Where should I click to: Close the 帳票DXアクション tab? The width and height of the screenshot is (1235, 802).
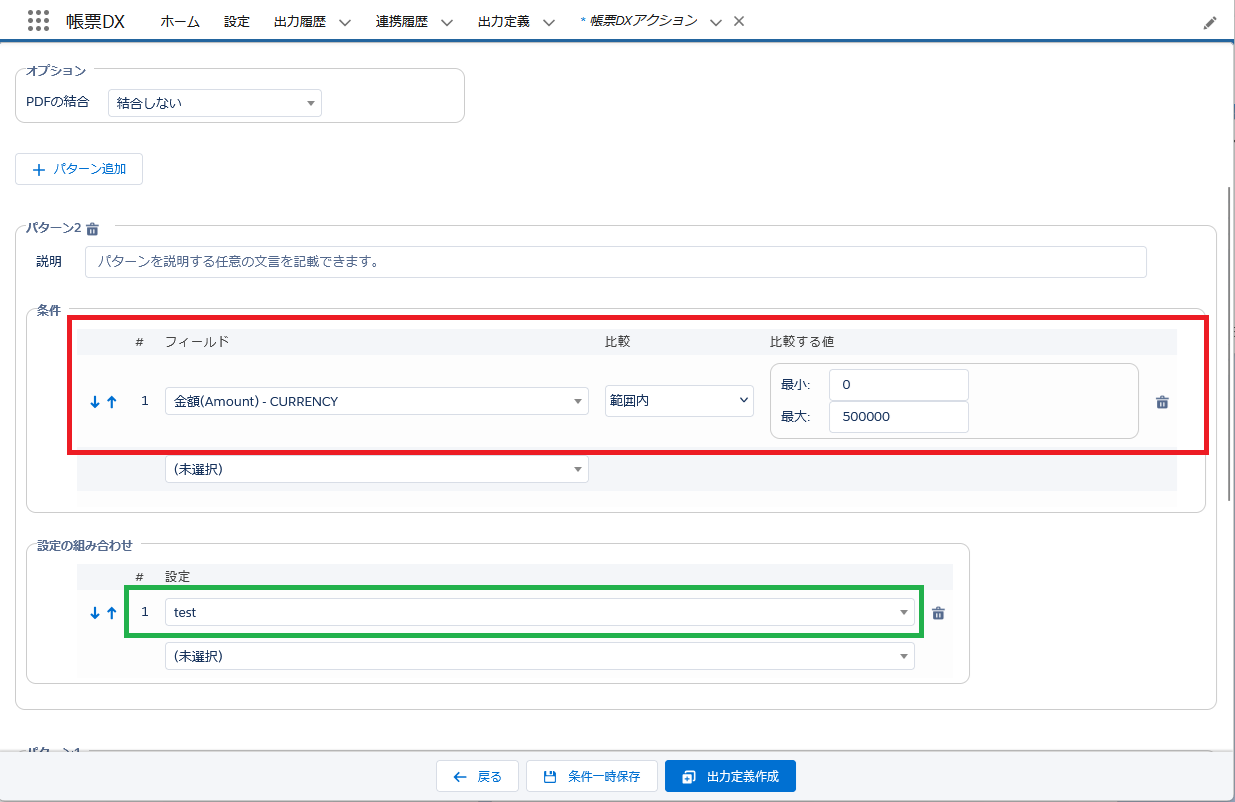[x=739, y=21]
